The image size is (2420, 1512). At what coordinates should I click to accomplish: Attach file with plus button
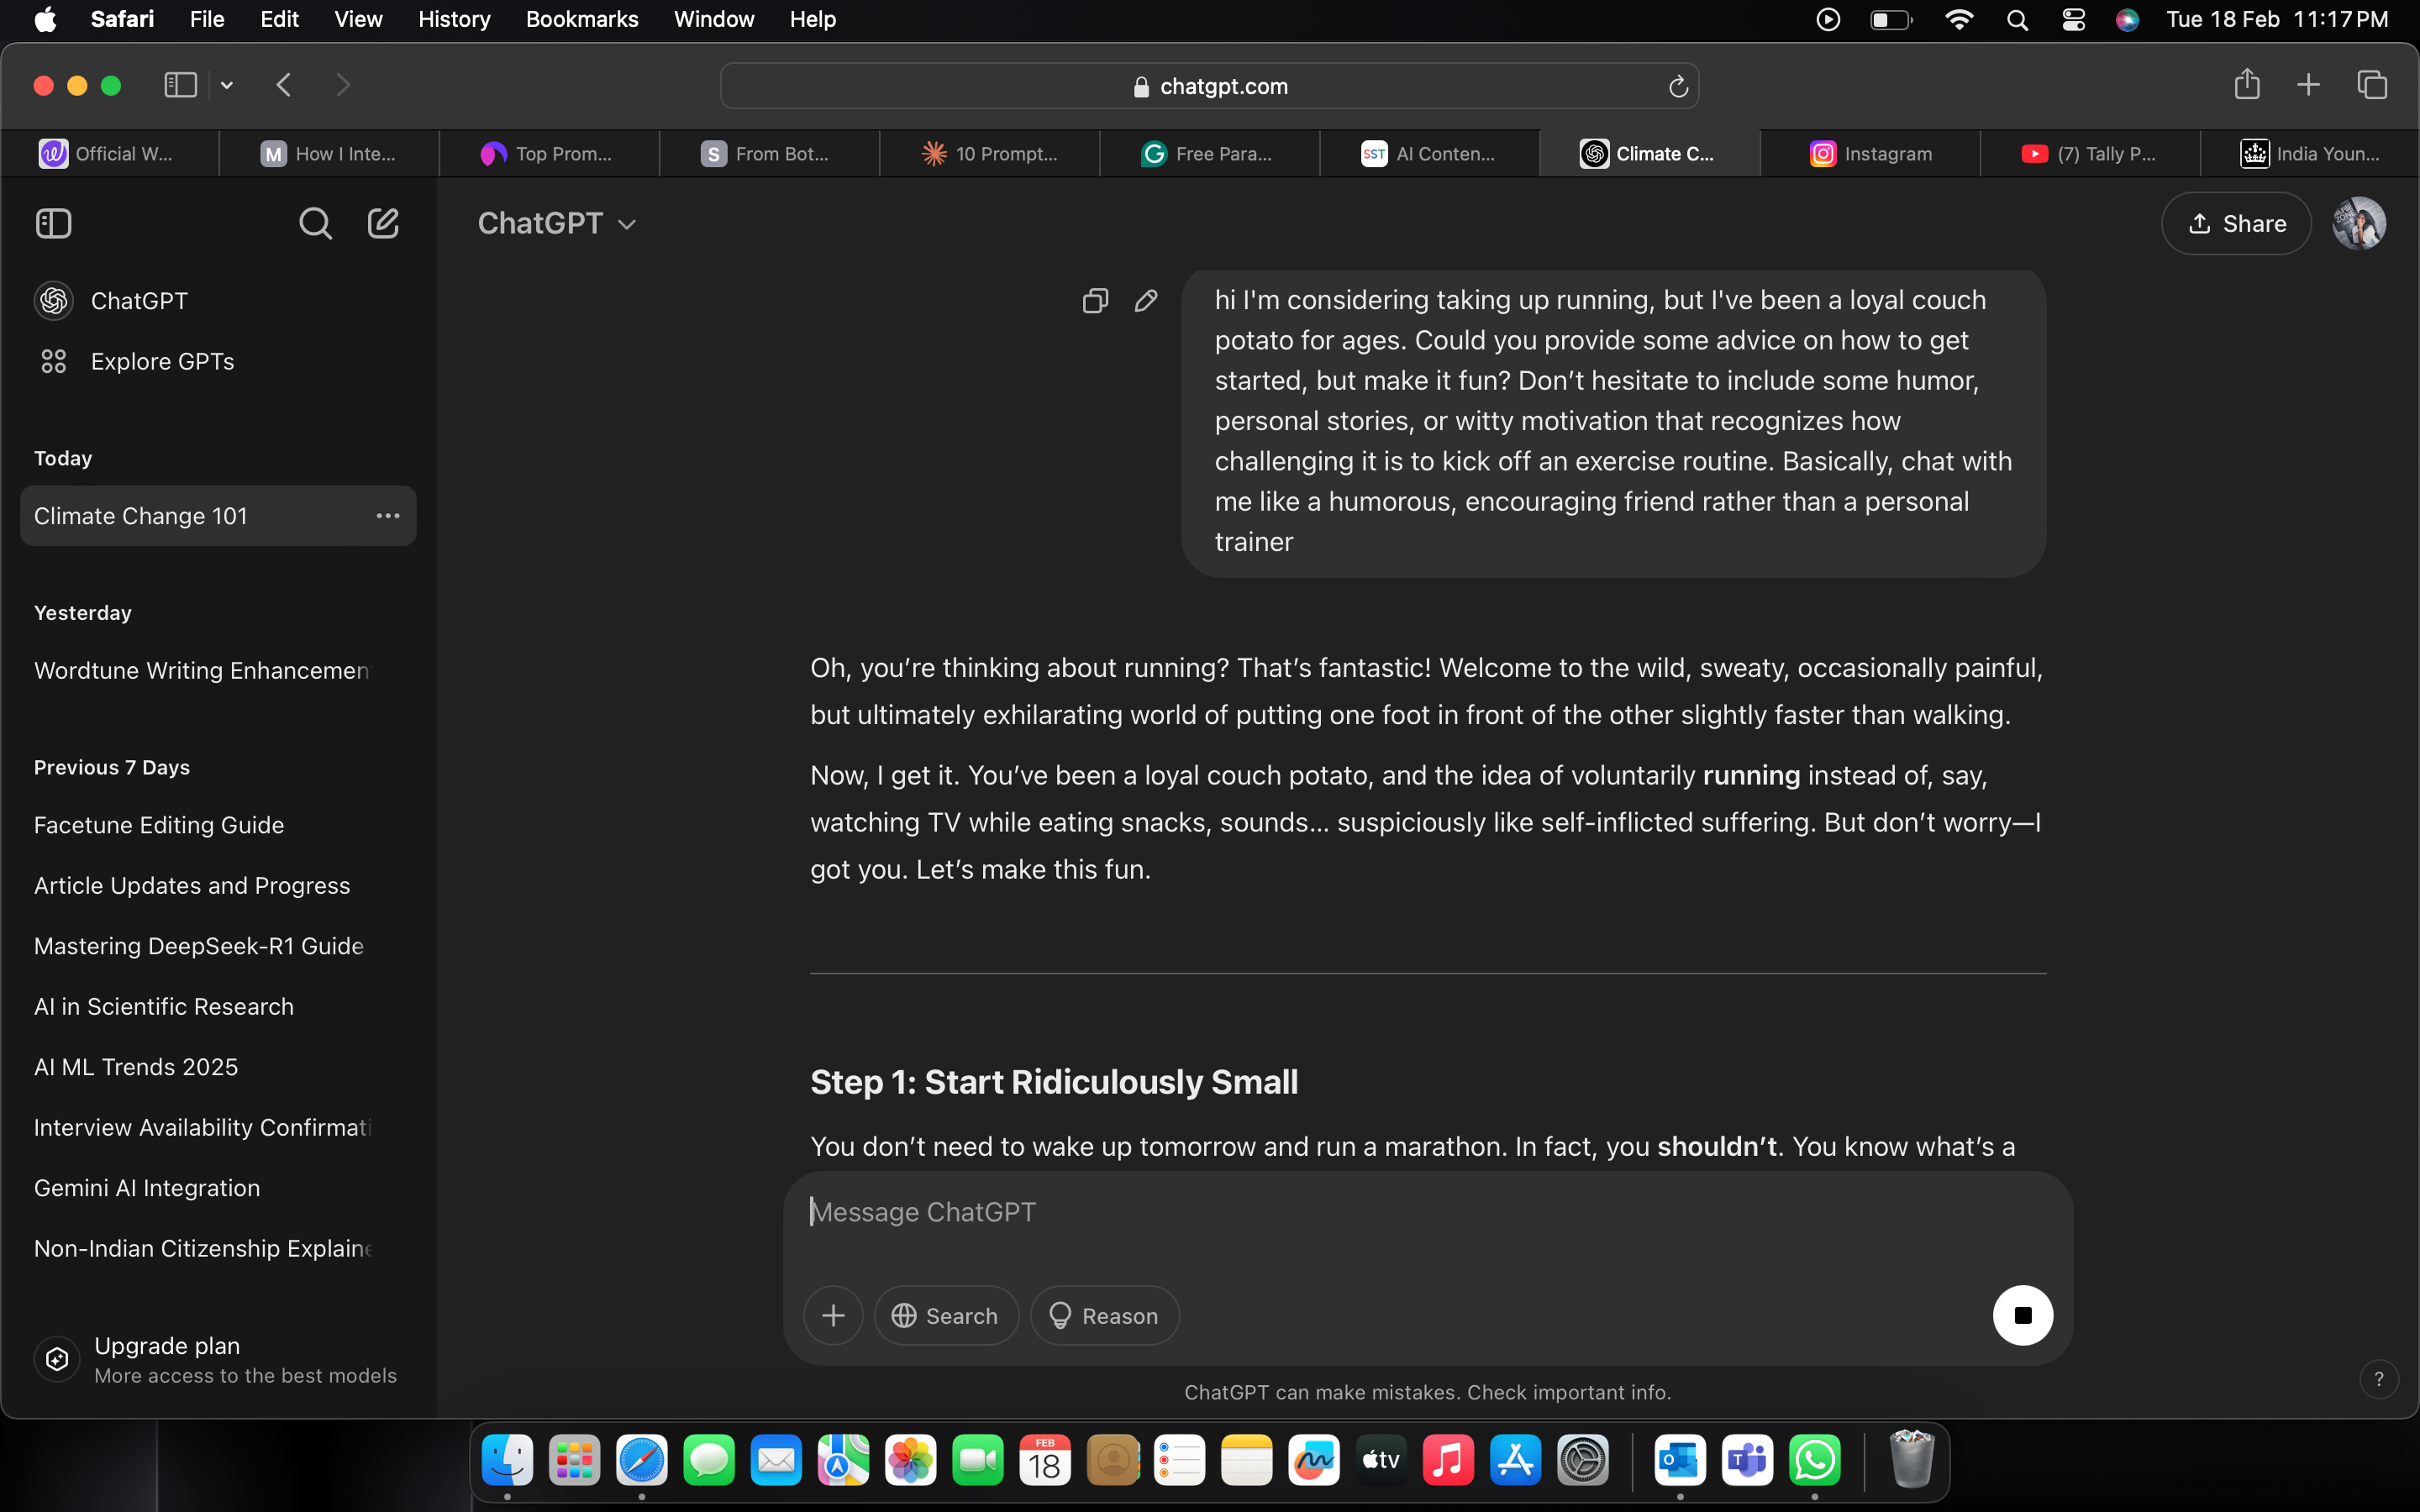tap(833, 1315)
